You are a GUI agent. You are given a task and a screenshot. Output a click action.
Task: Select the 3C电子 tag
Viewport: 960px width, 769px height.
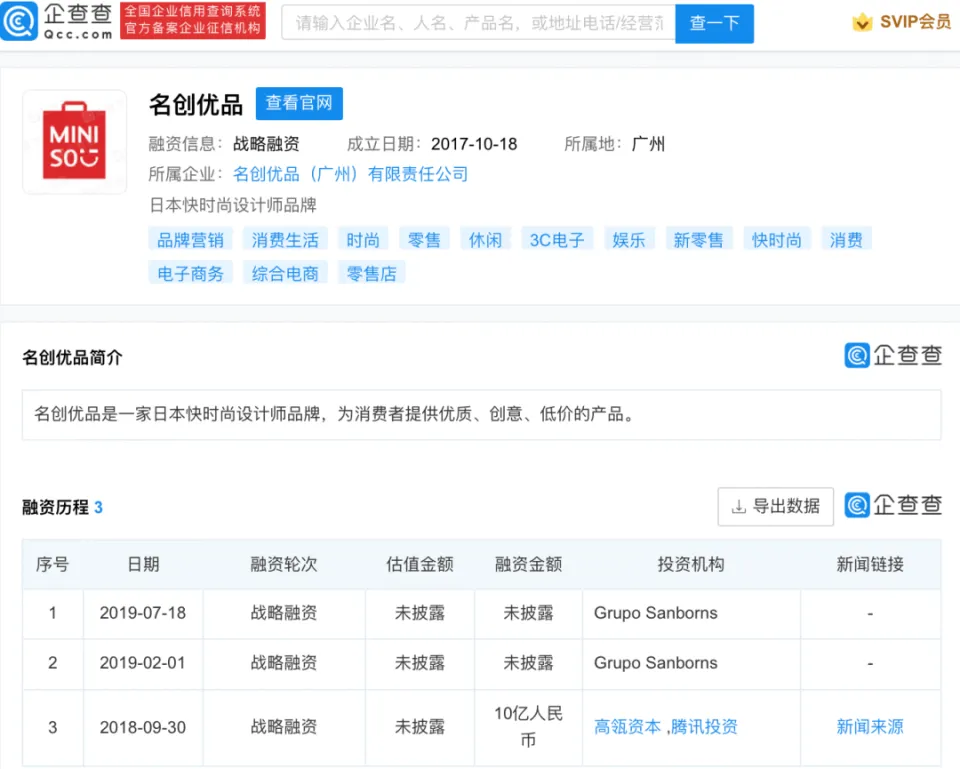click(x=557, y=240)
